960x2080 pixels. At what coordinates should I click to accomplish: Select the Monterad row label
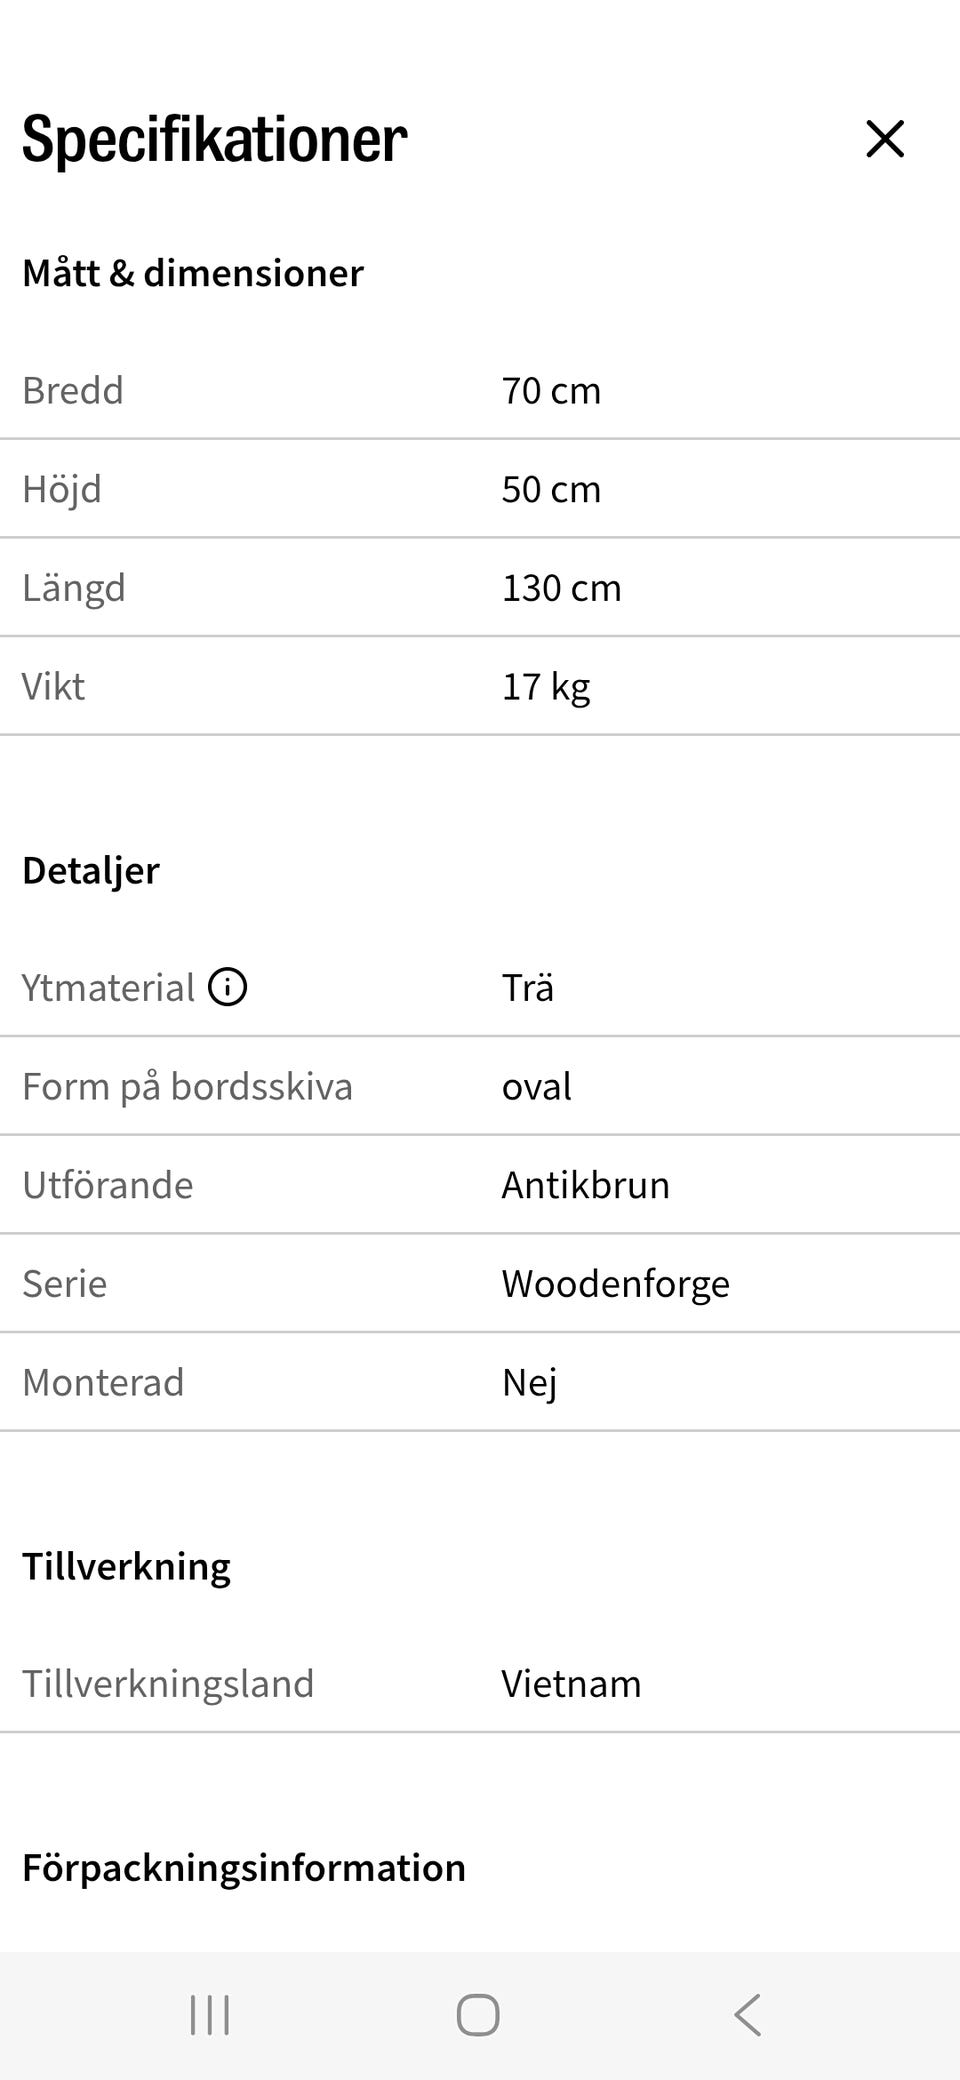click(103, 1383)
